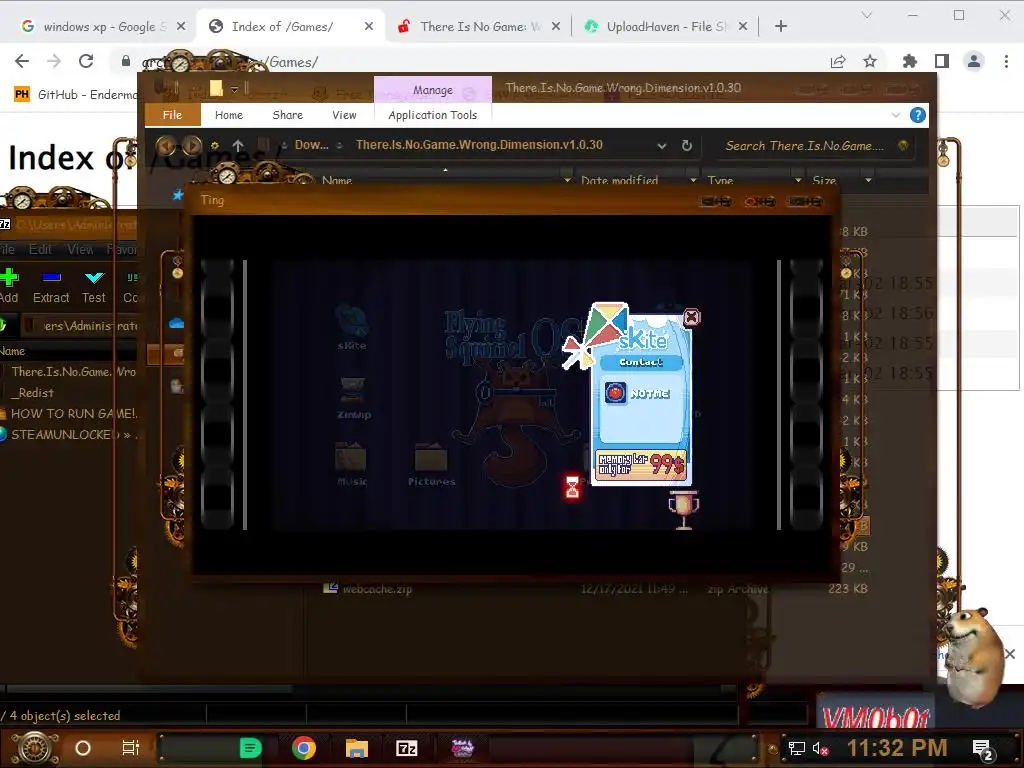Select webcache.zip in the Explorer file list
Viewport: 1024px width, 768px height.
click(x=377, y=589)
